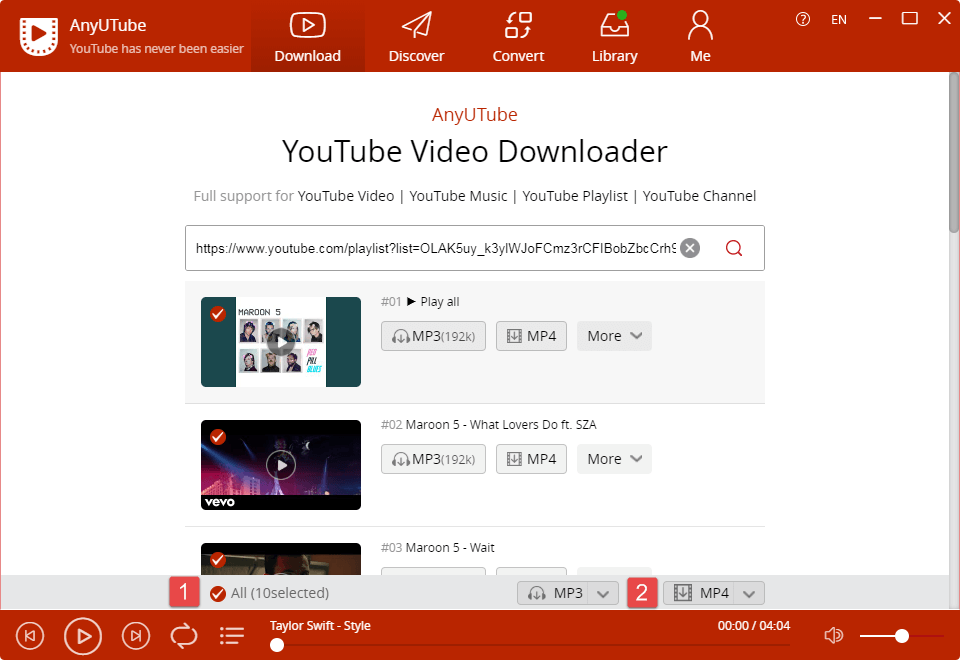Open the bulk MP4 quality dropdown arrow
960x660 pixels.
pyautogui.click(x=749, y=593)
